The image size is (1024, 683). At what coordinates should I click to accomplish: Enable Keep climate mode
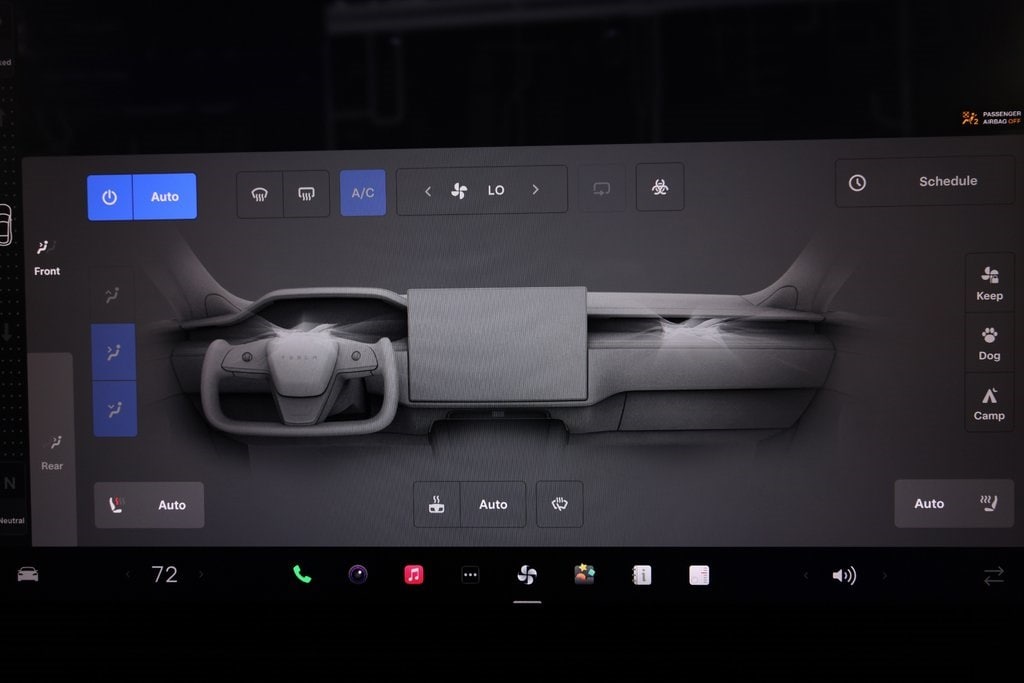[x=989, y=283]
